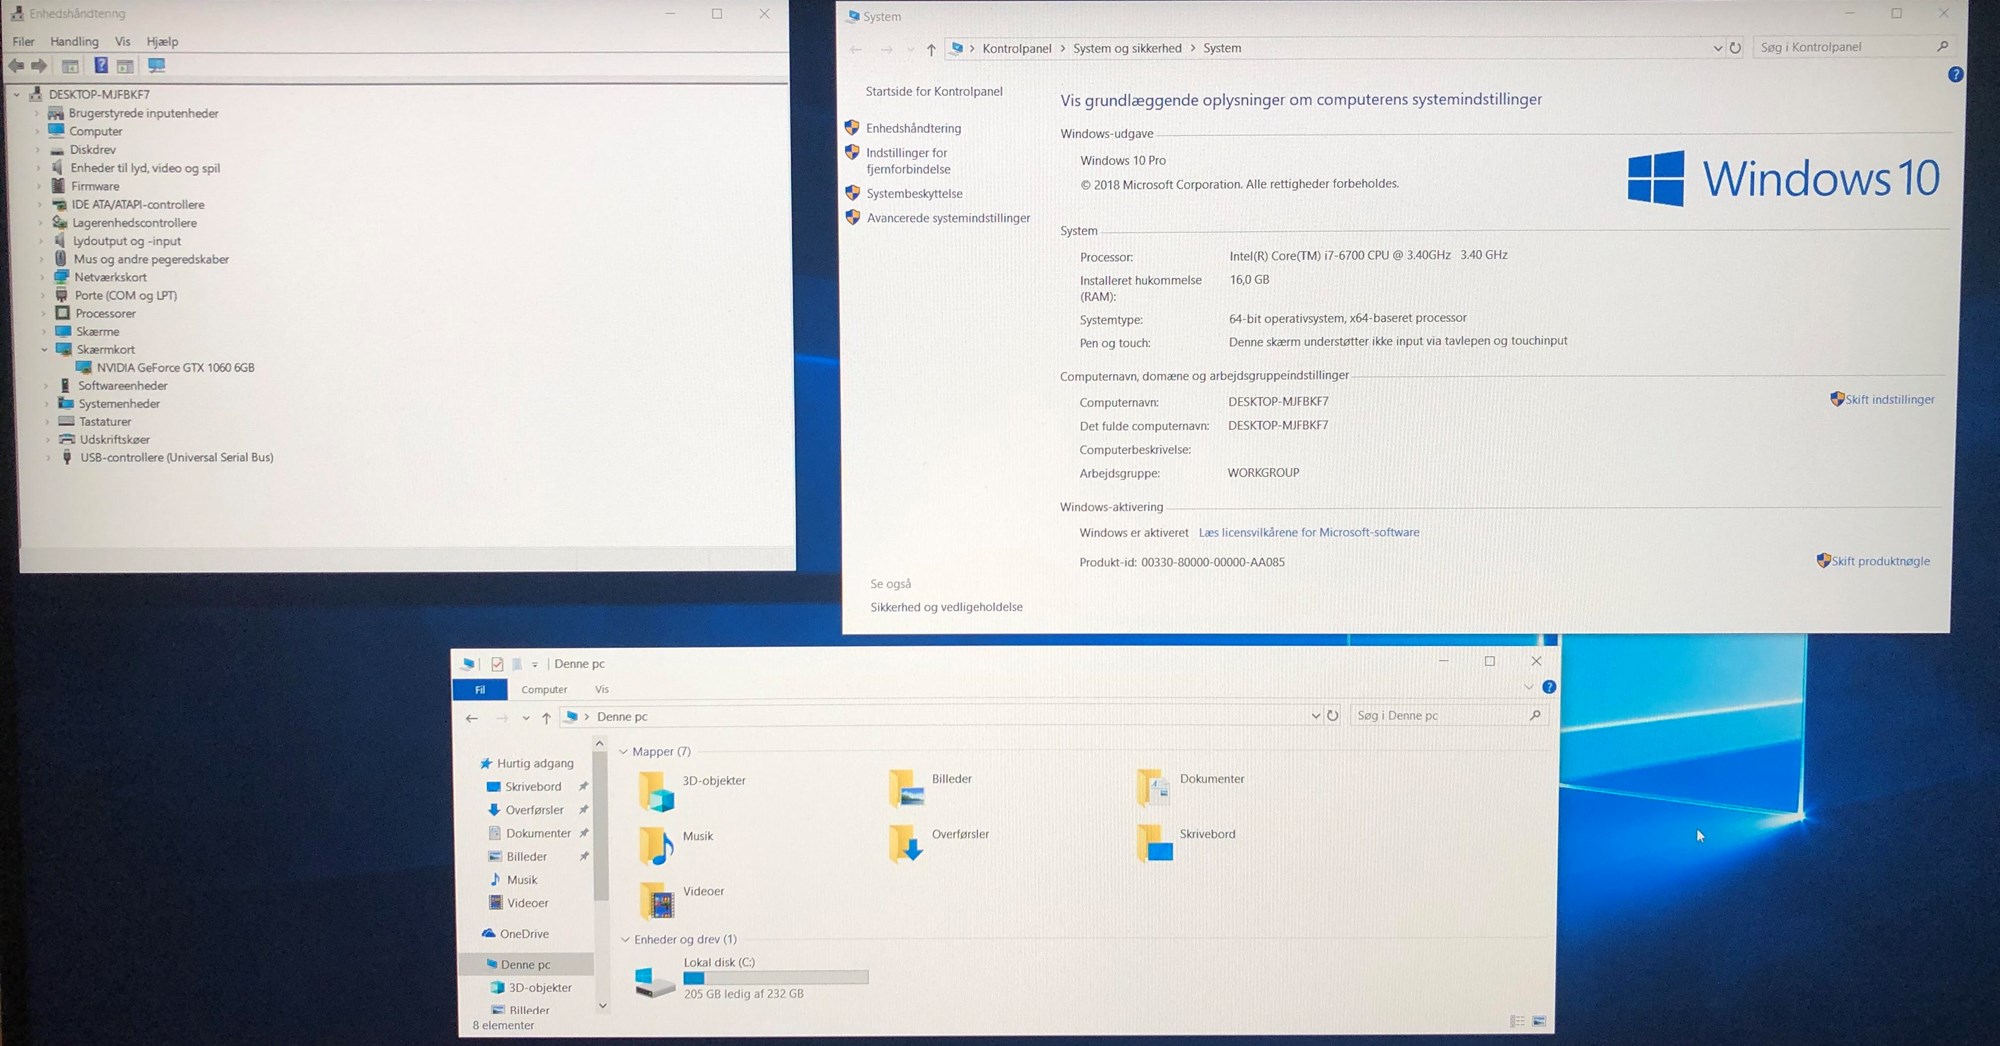Click the OneDrive cloud icon in navigation pane

pyautogui.click(x=488, y=933)
